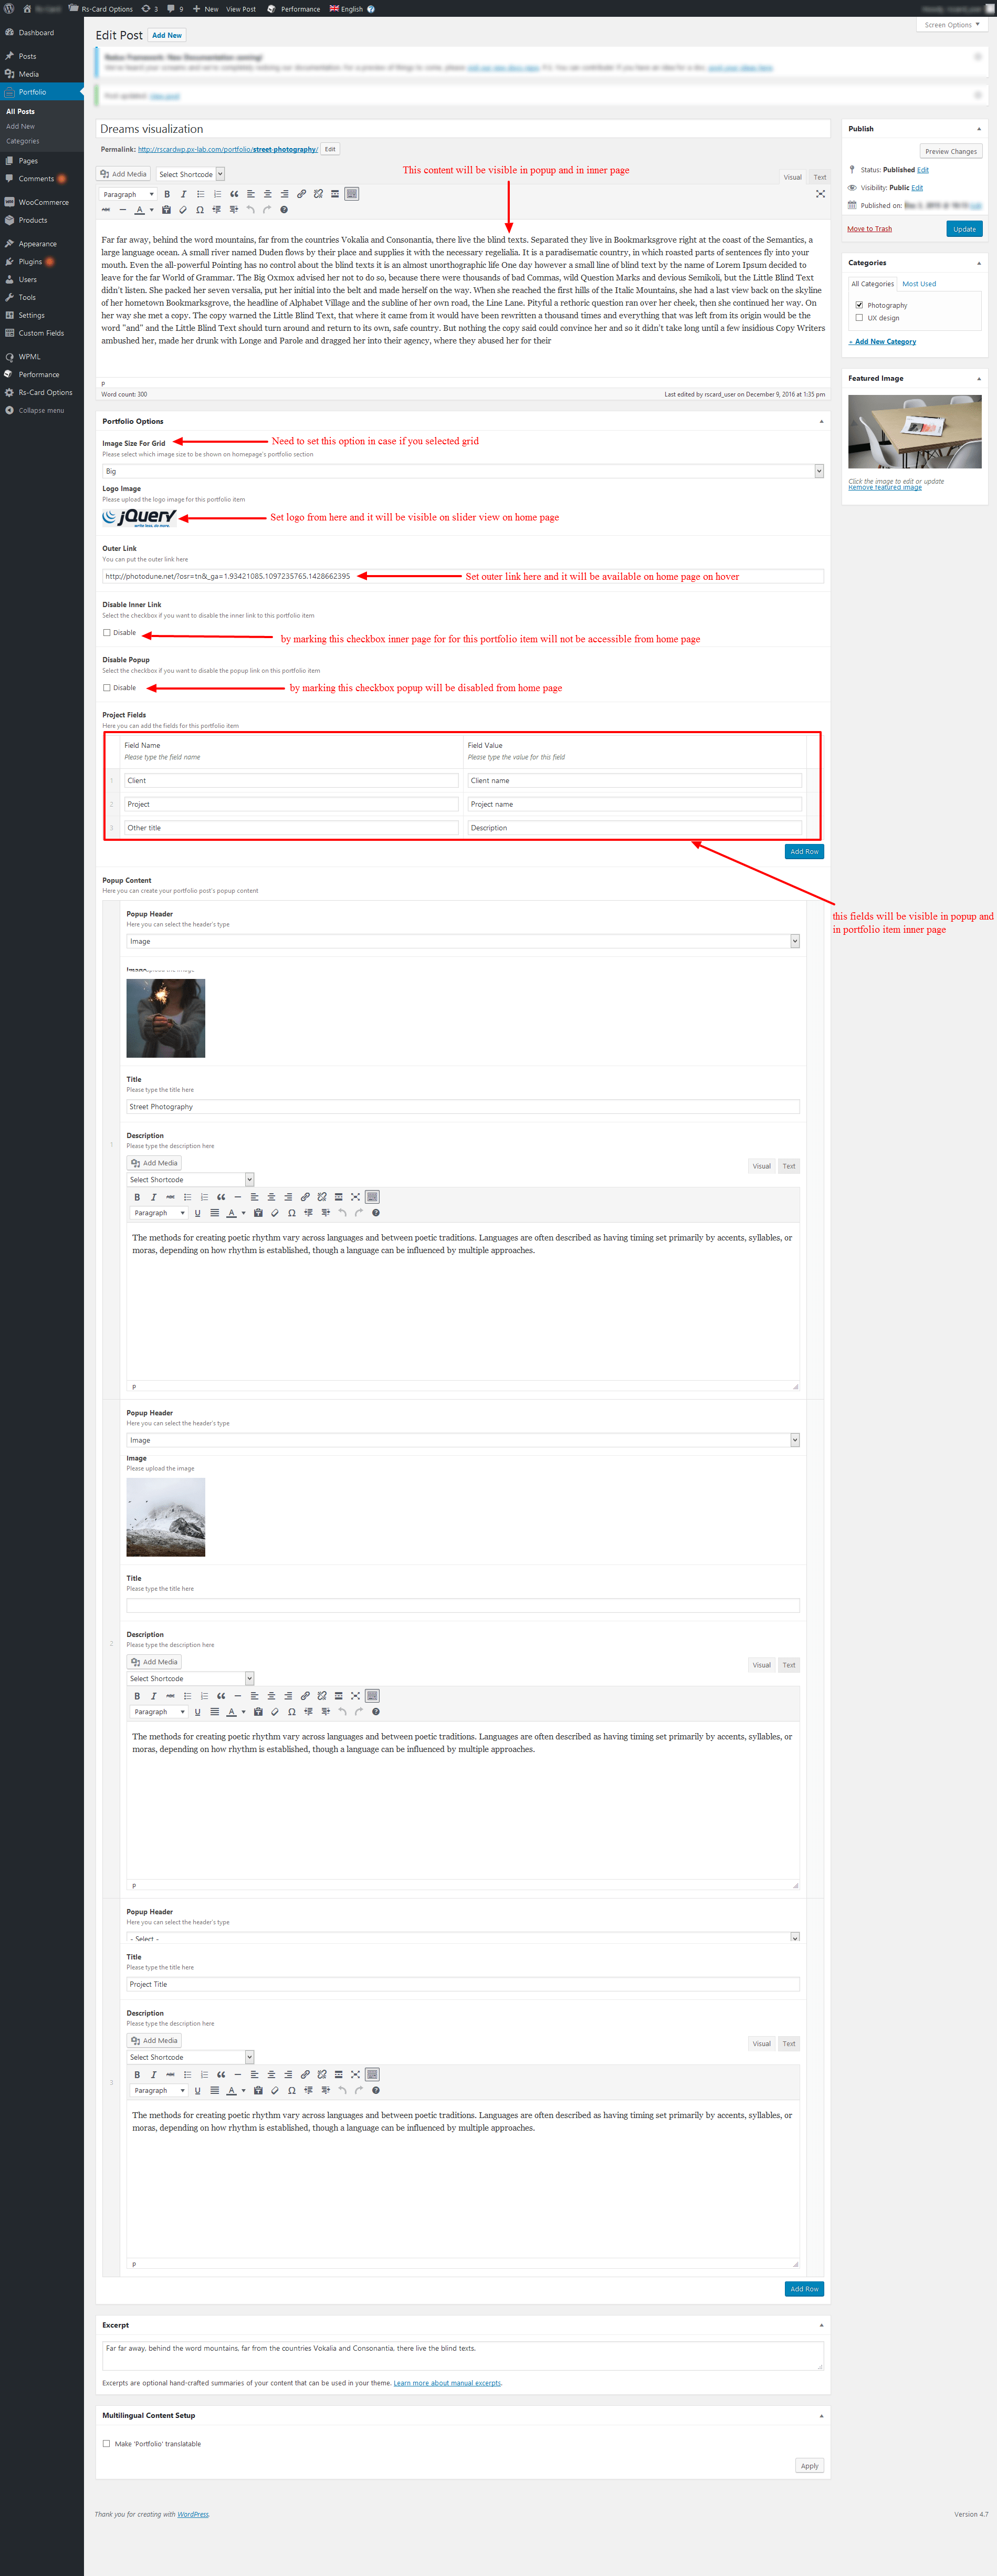Open comments bubble showing 9 in admin bar
Viewport: 997px width, 2576px height.
175,9
